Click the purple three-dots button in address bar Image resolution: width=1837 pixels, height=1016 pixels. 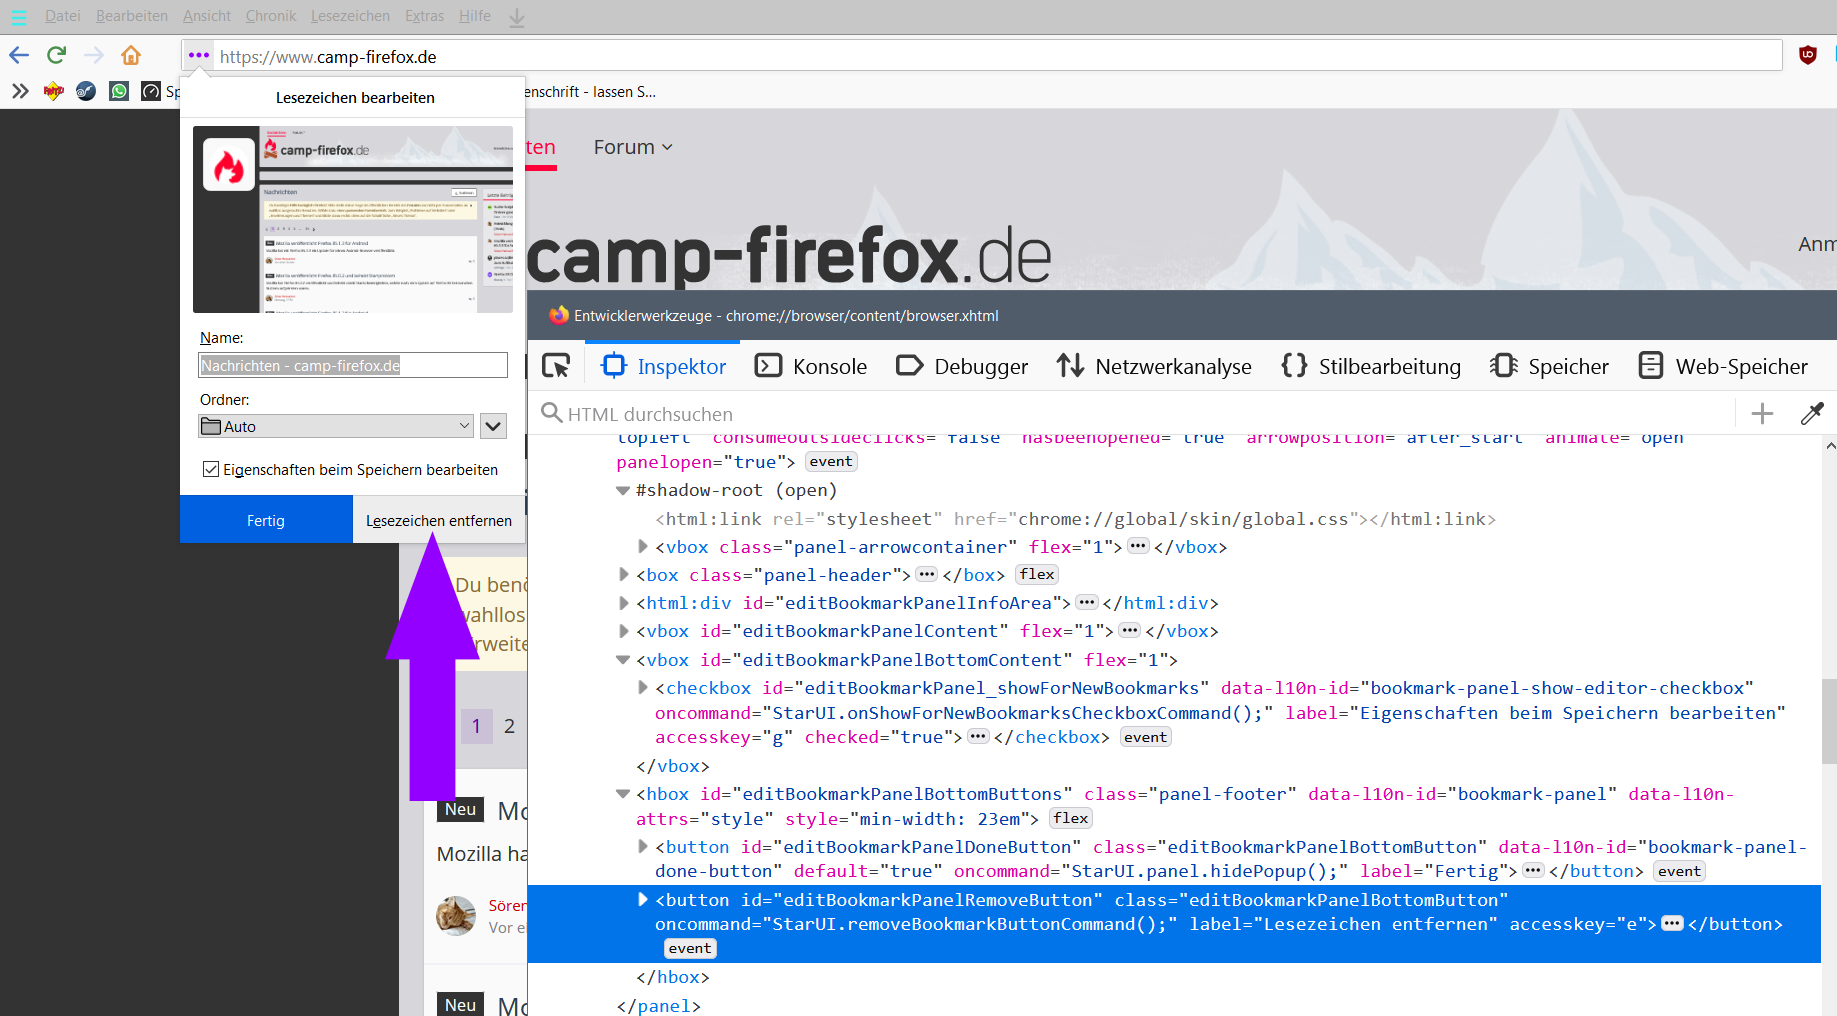pos(199,55)
